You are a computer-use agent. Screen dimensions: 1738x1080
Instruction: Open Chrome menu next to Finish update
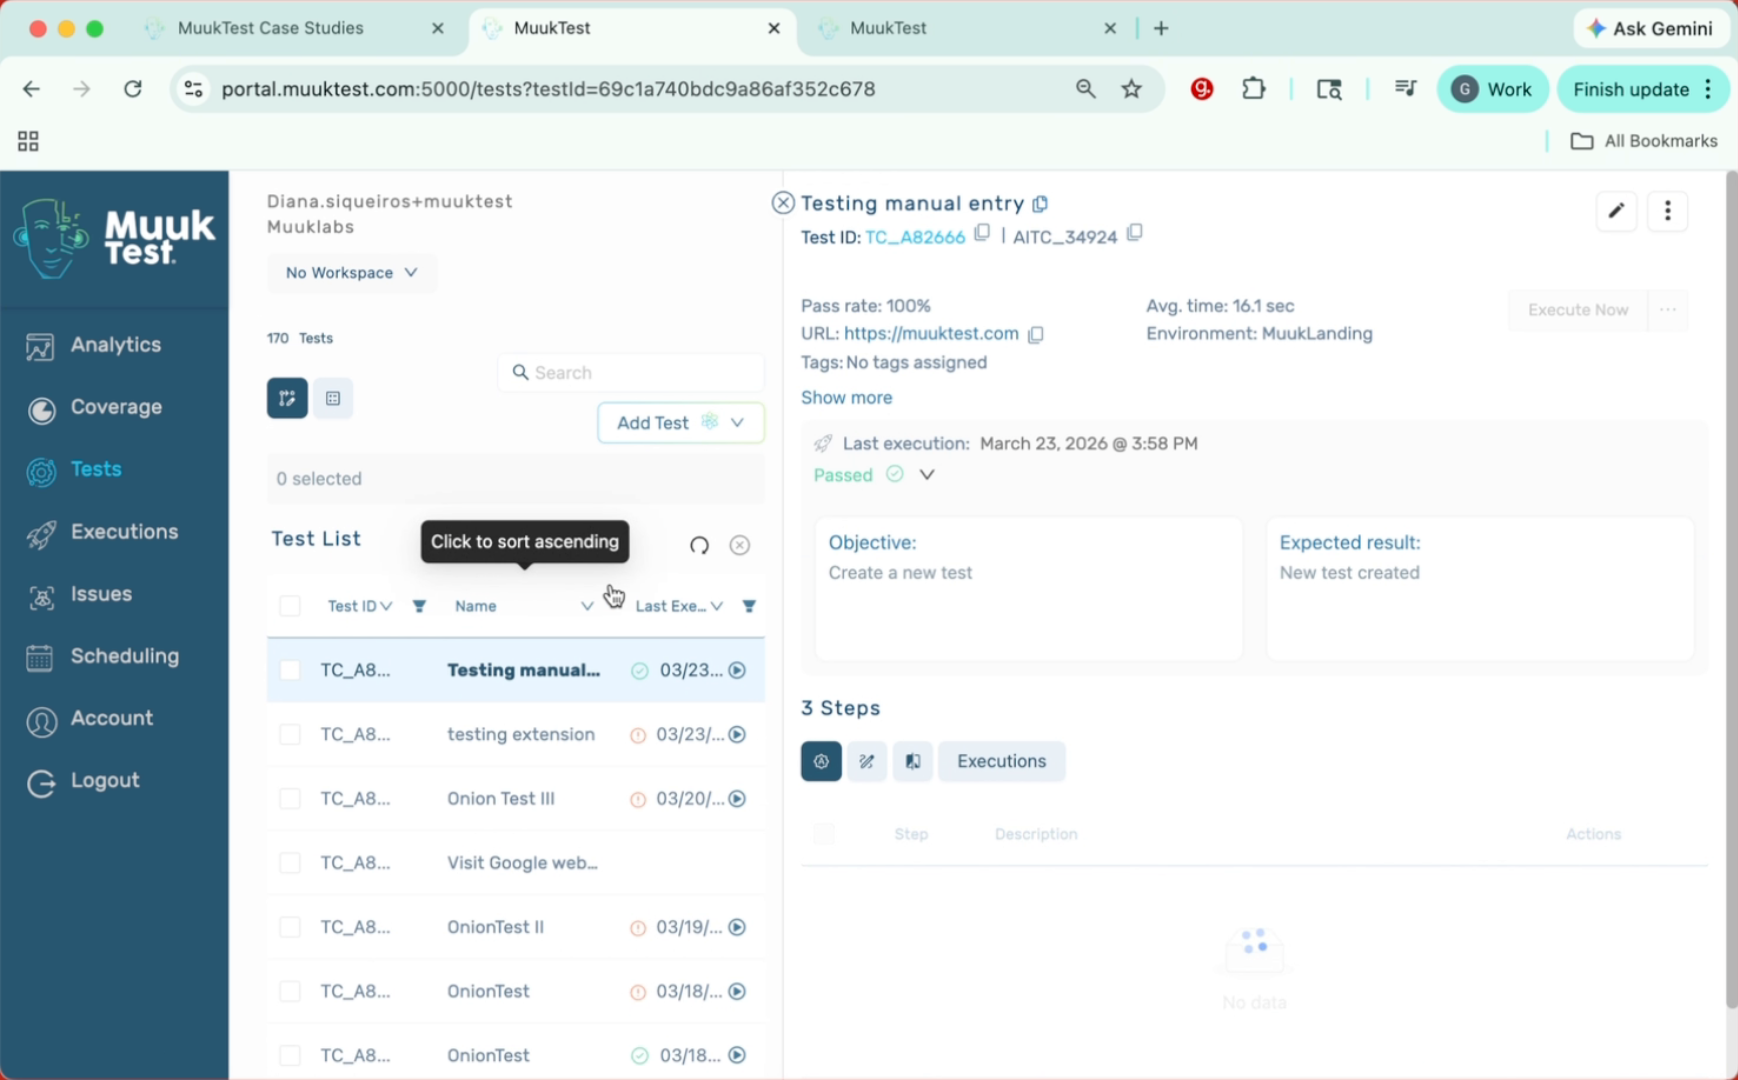(1709, 89)
